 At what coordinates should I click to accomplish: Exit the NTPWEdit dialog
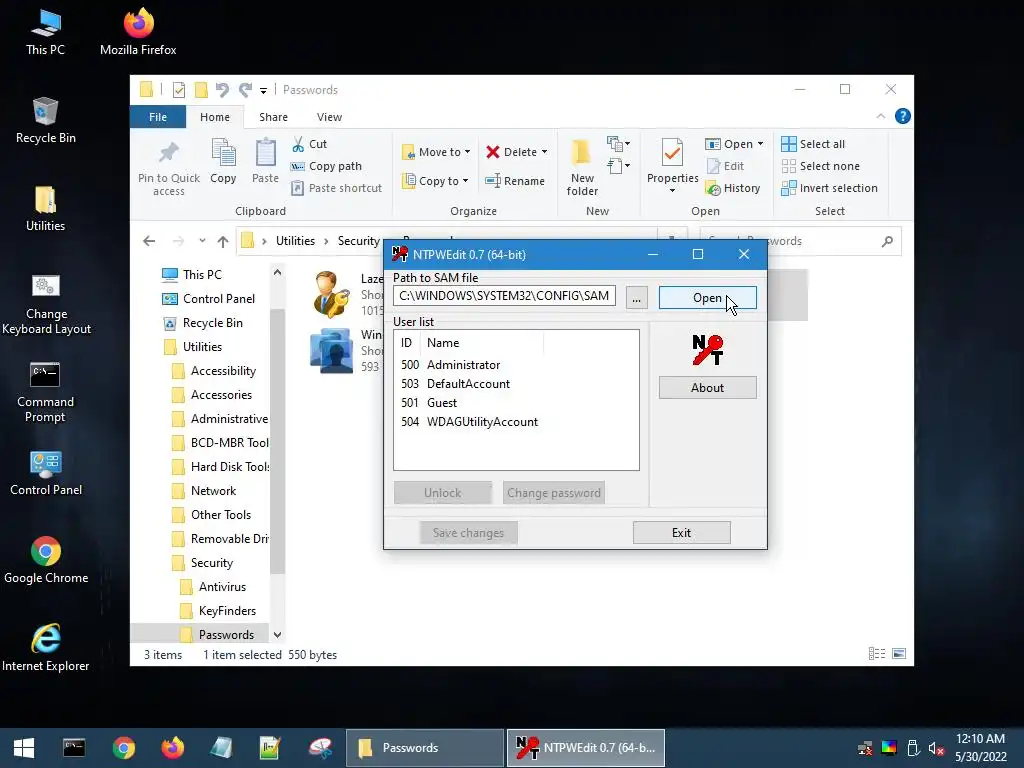point(681,532)
